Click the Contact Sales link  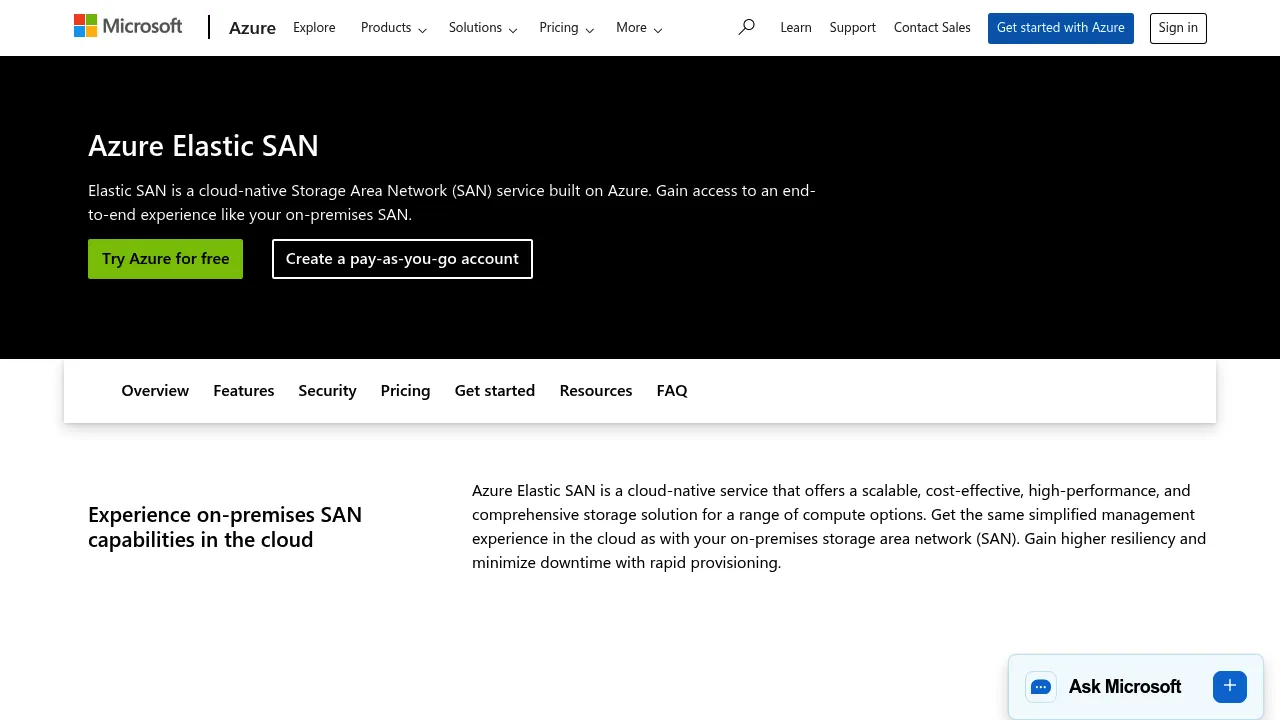pyautogui.click(x=932, y=28)
